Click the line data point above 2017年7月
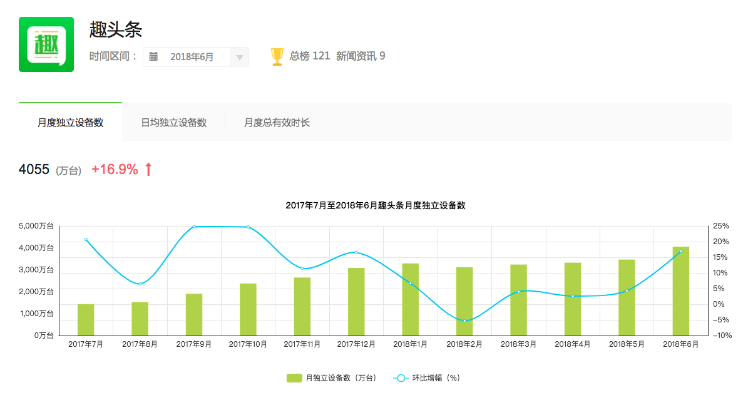 (86, 240)
